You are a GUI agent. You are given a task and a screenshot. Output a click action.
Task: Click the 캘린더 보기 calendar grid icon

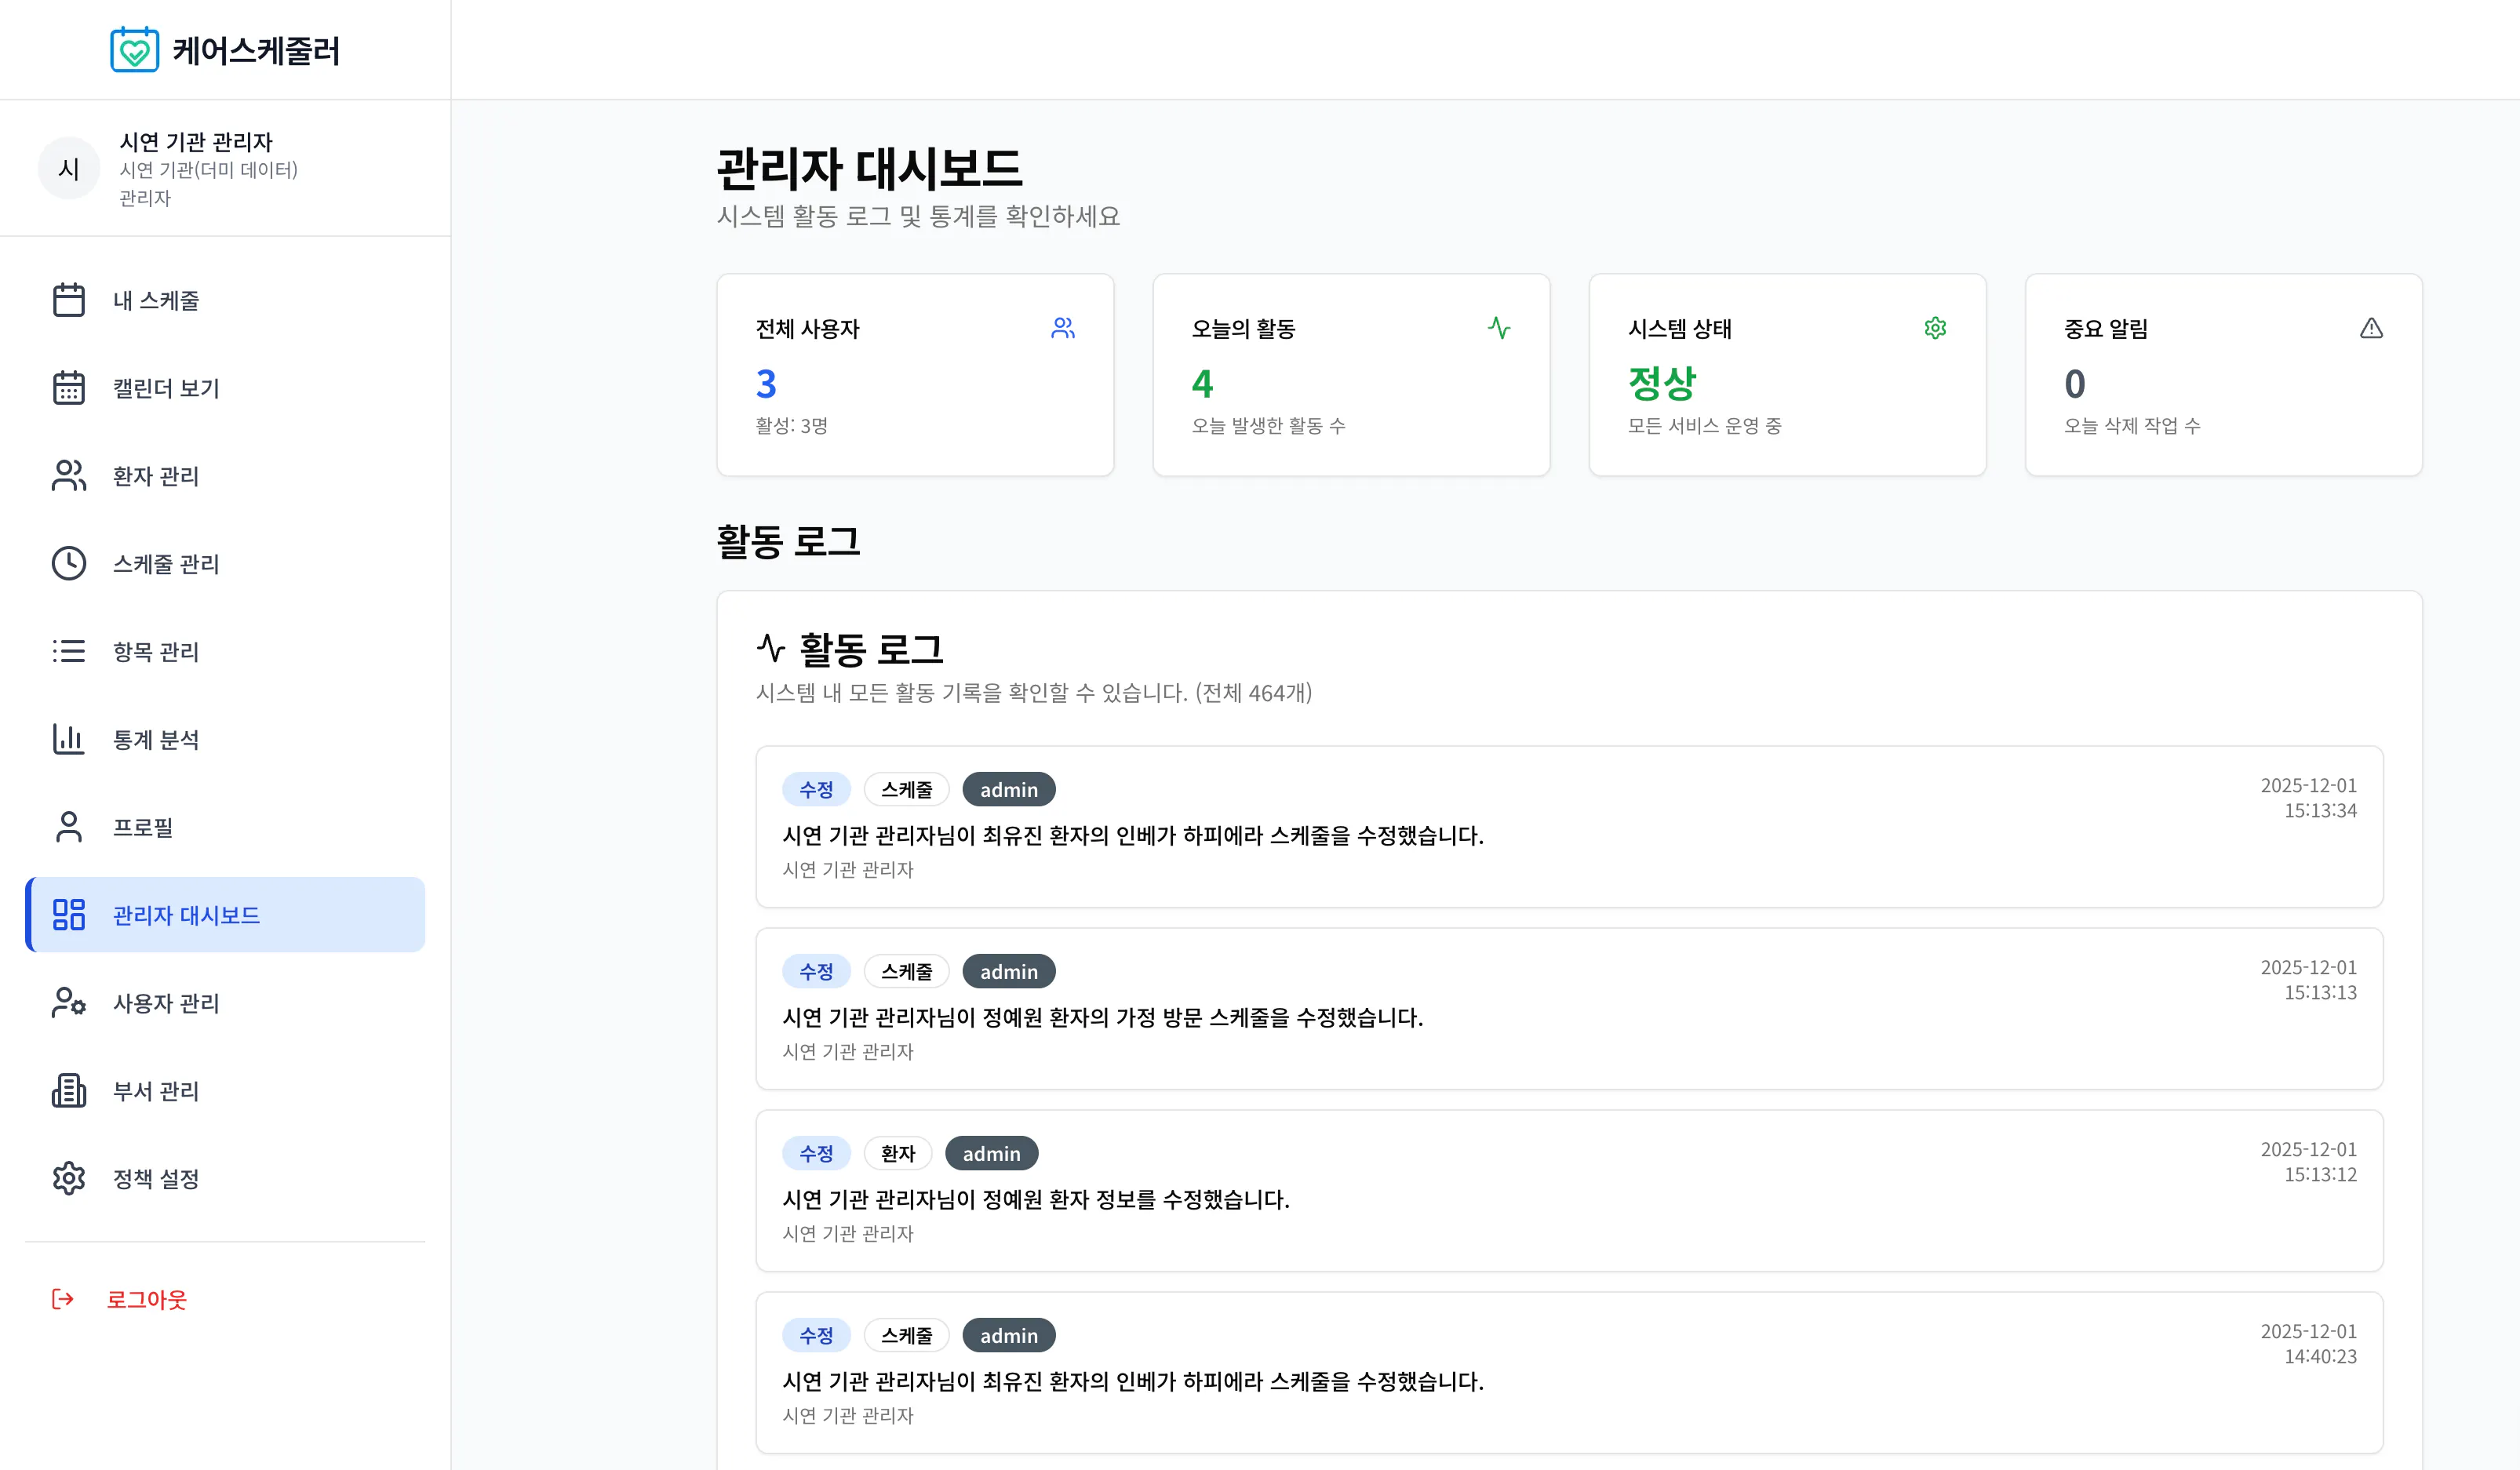click(x=68, y=388)
